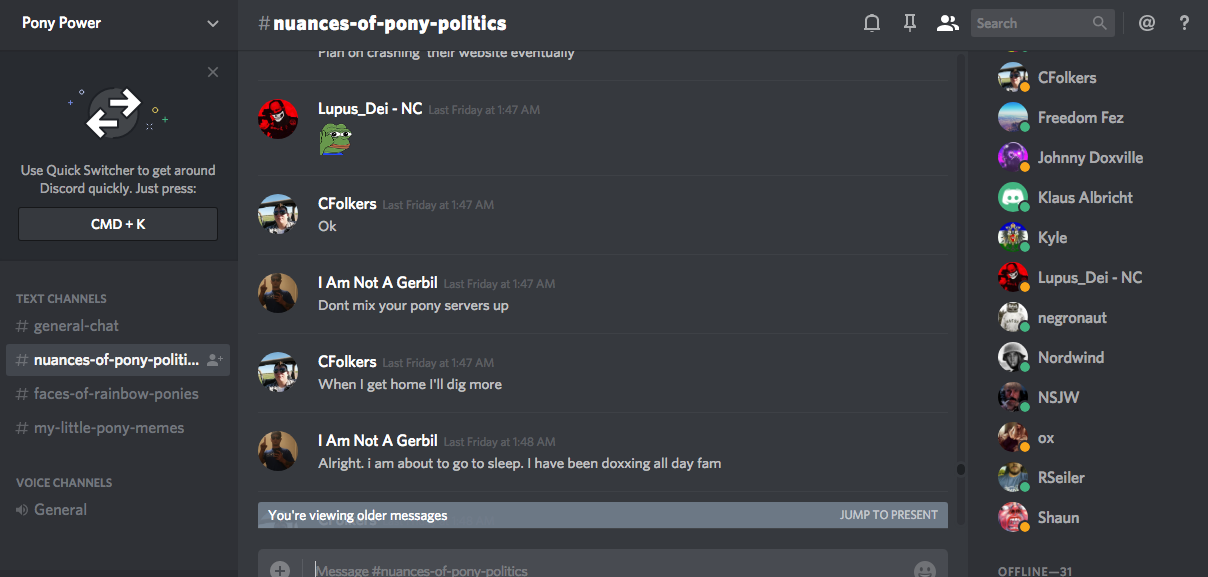This screenshot has height=577, width=1208.
Task: Click JUMP TO PRESENT
Action: [x=889, y=515]
